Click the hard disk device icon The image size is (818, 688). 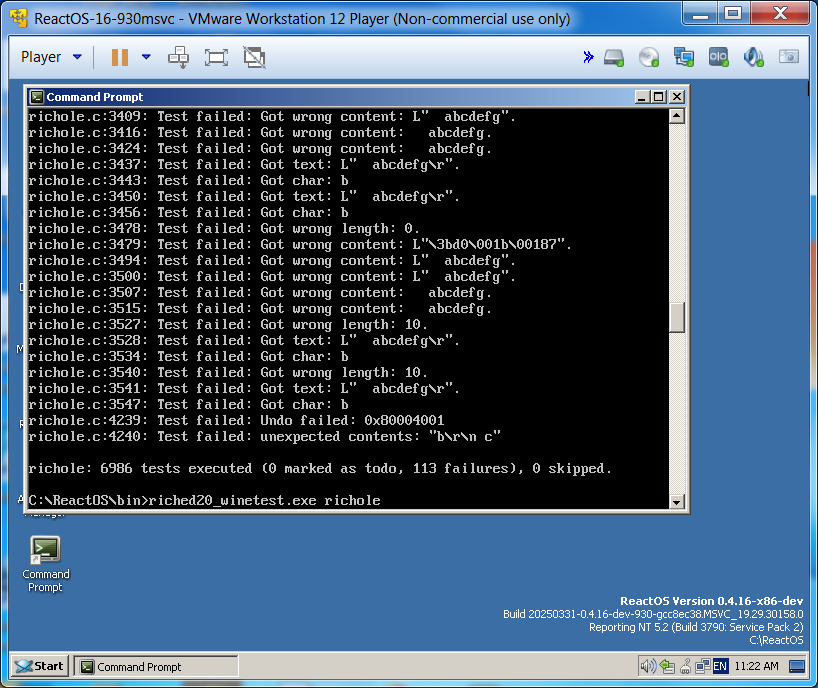click(614, 57)
